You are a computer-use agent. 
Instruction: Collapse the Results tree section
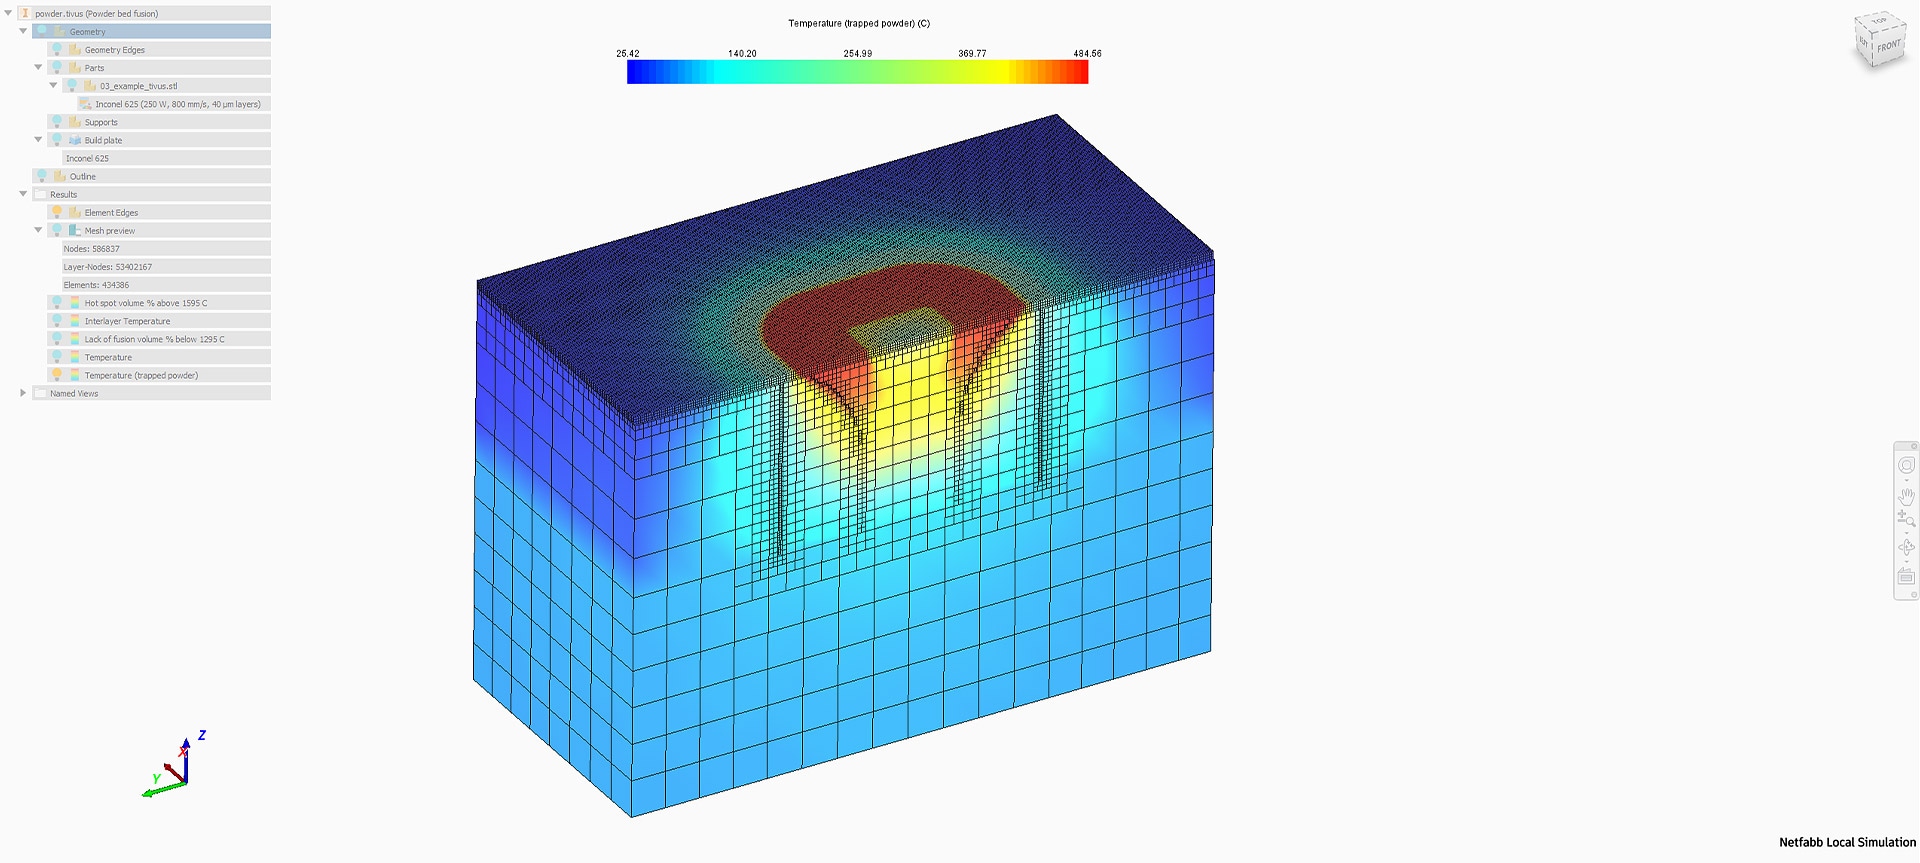[23, 194]
